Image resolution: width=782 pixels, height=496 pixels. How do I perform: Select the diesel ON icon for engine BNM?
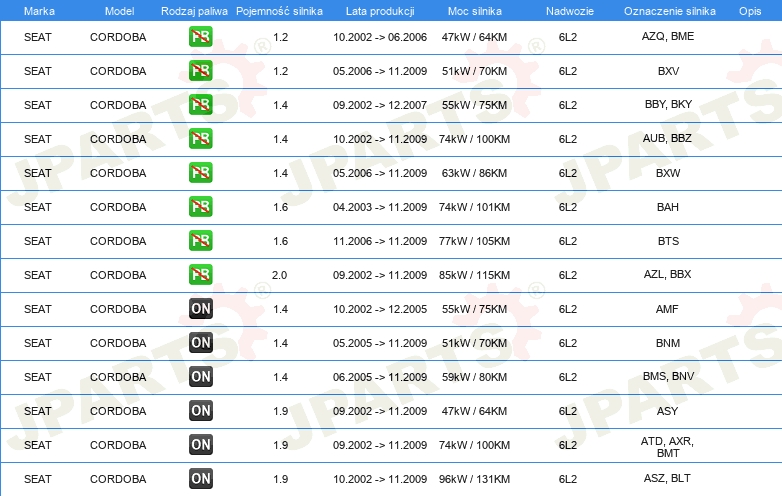(x=200, y=343)
